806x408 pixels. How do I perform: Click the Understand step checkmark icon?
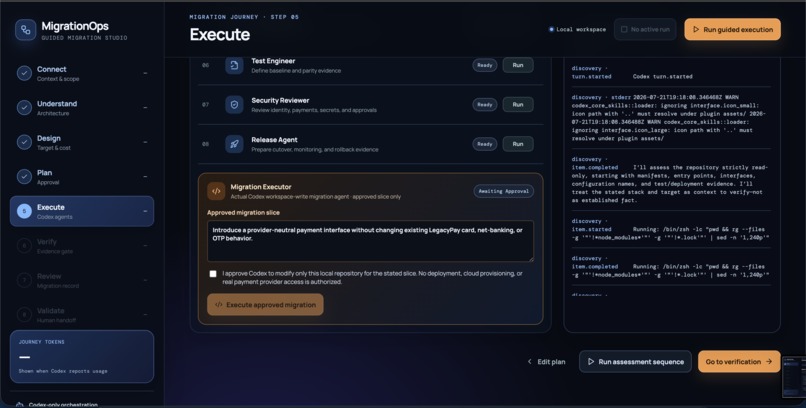pyautogui.click(x=24, y=108)
